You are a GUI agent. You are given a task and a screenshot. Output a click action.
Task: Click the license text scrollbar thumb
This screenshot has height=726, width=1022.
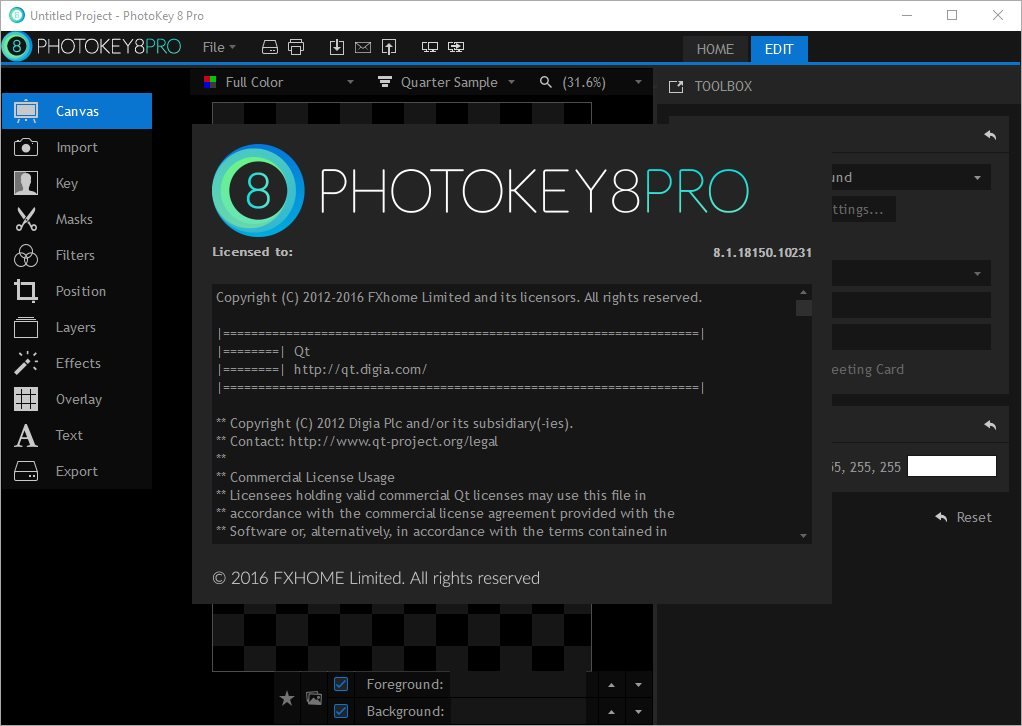point(804,308)
